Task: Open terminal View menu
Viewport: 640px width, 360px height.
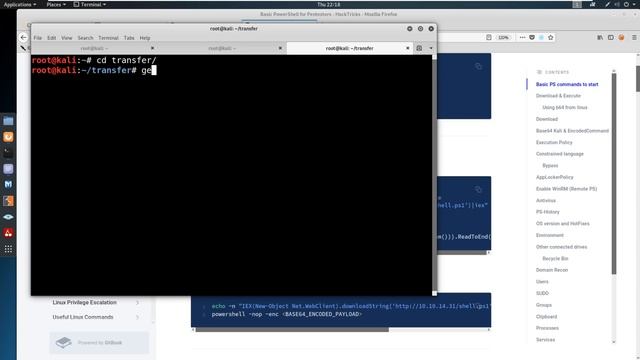Action: [67, 38]
